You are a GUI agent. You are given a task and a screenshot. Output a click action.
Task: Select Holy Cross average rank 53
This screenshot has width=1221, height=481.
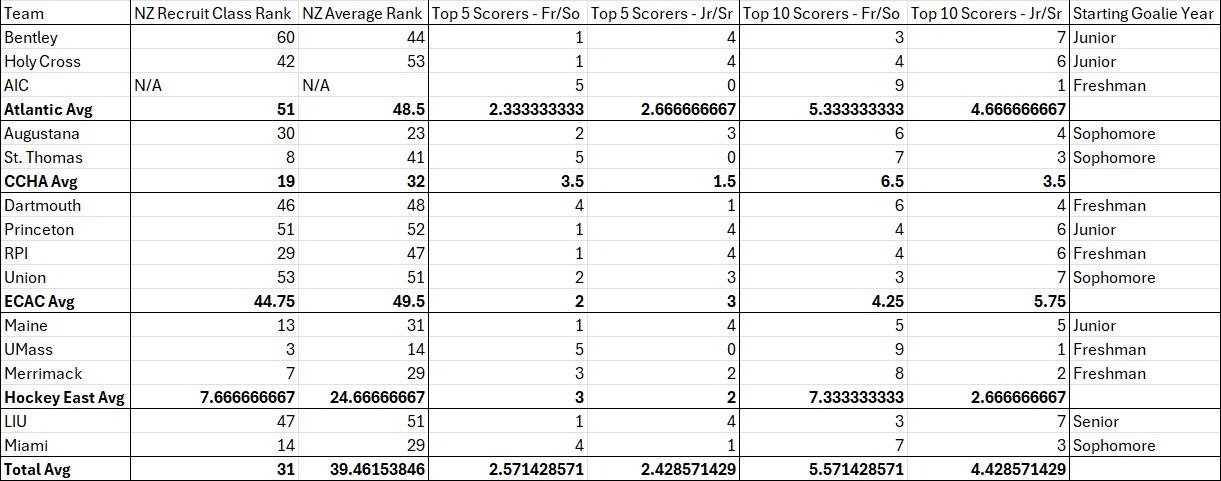click(x=364, y=62)
